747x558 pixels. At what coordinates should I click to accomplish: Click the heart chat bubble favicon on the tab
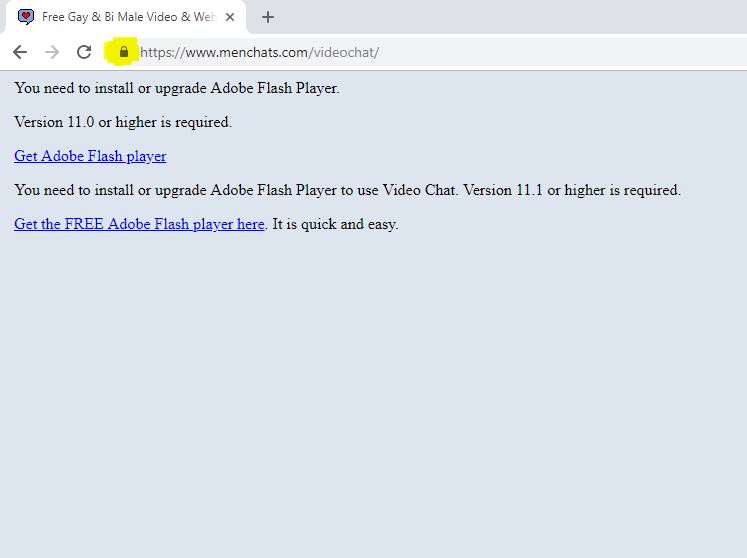pos(26,17)
